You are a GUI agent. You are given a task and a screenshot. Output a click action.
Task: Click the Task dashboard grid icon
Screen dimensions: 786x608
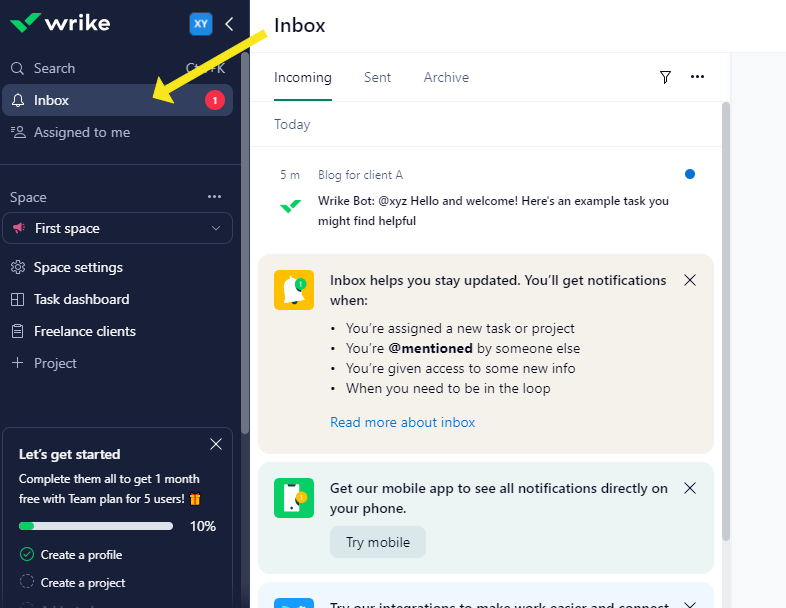18,299
